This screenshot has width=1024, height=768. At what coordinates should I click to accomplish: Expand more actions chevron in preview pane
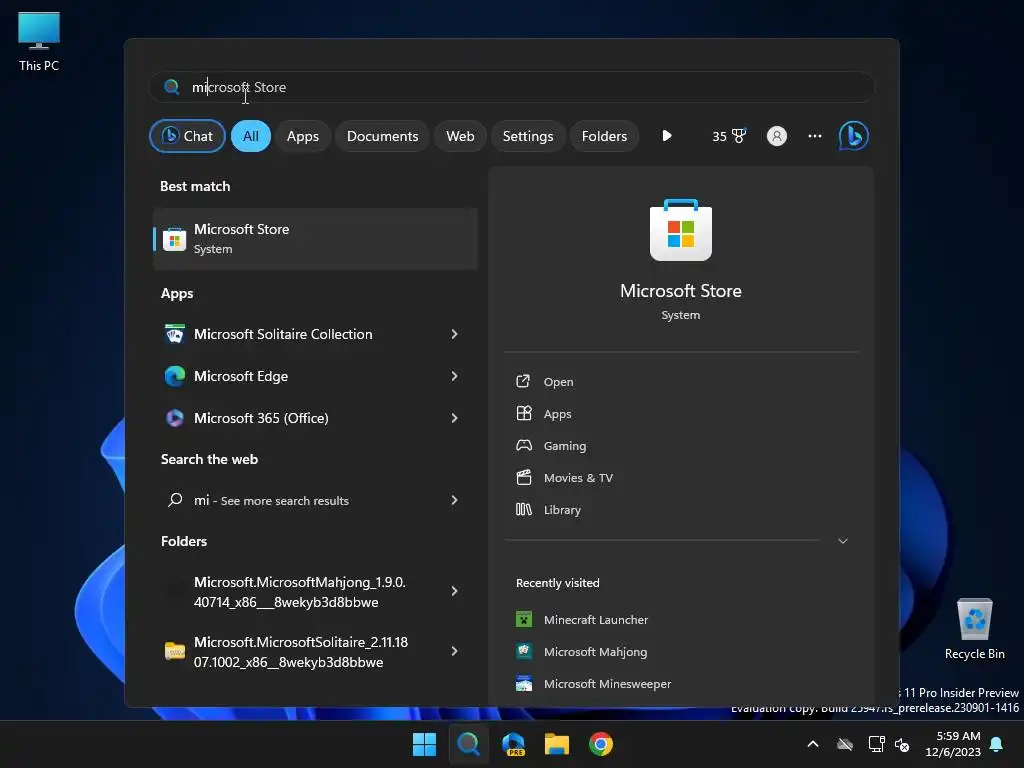click(x=842, y=541)
